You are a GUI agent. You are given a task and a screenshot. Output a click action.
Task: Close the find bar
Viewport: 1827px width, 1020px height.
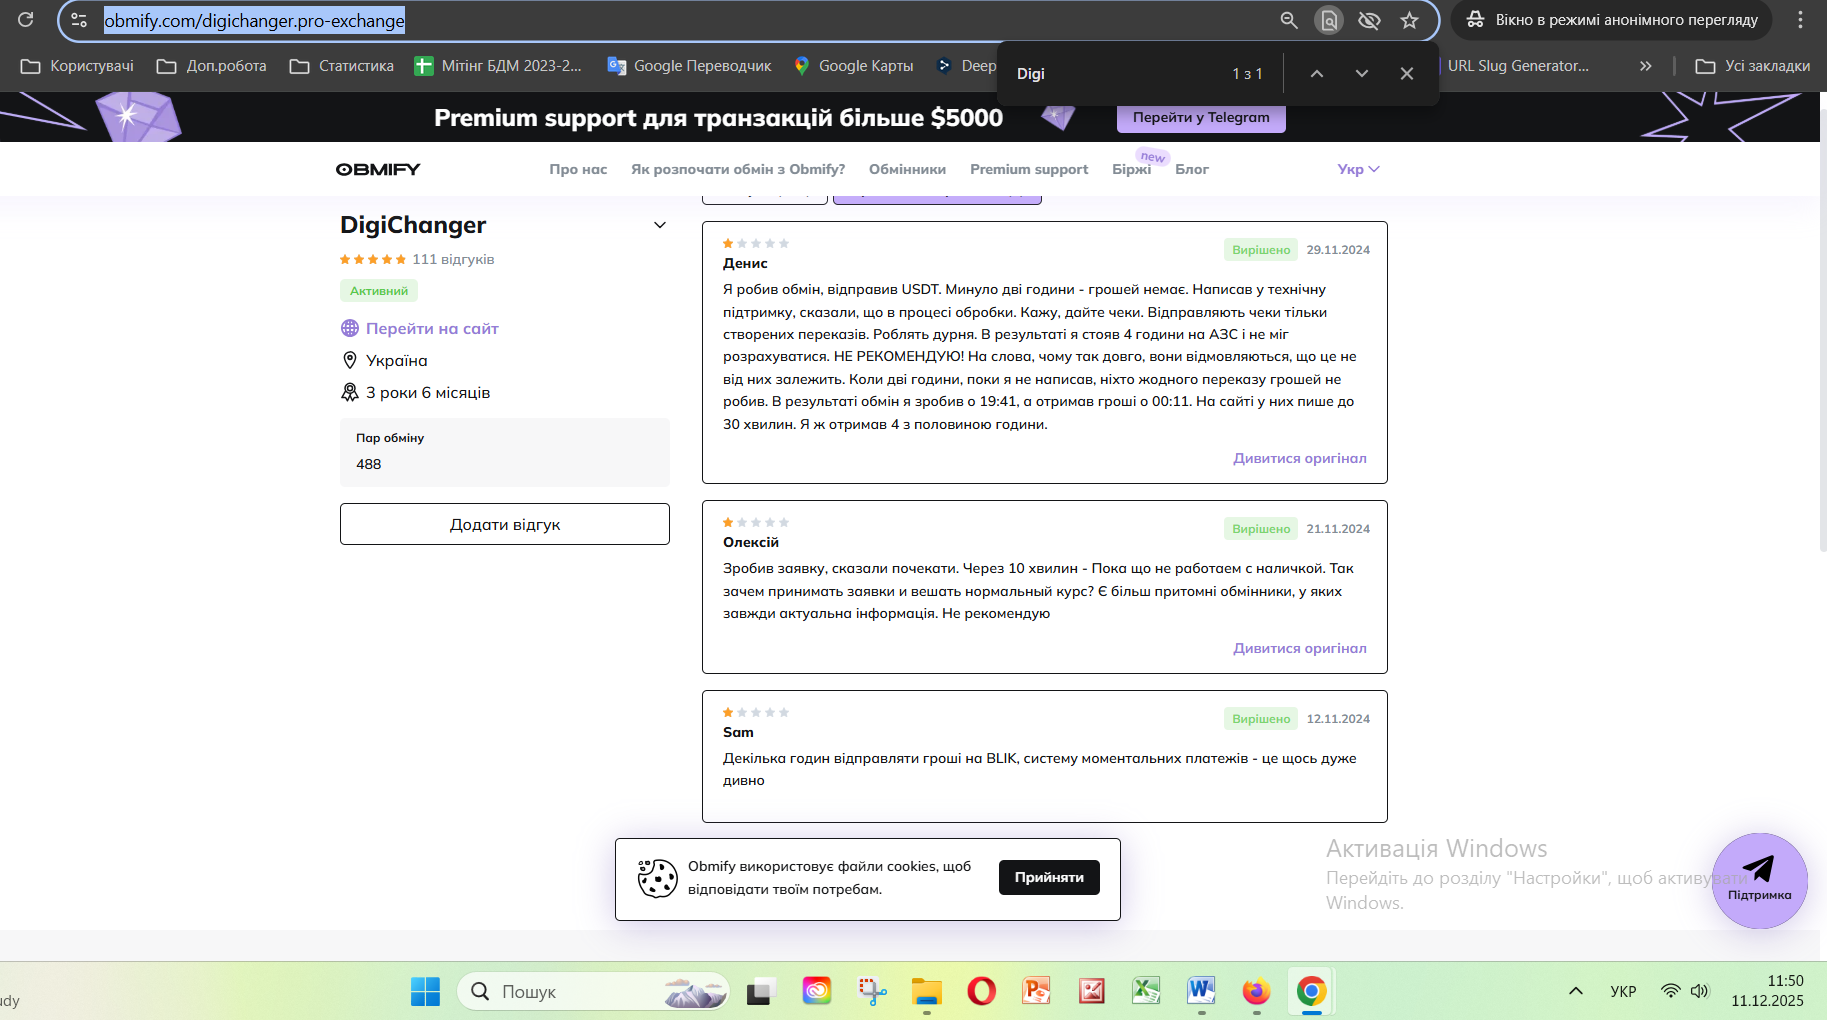click(x=1407, y=74)
